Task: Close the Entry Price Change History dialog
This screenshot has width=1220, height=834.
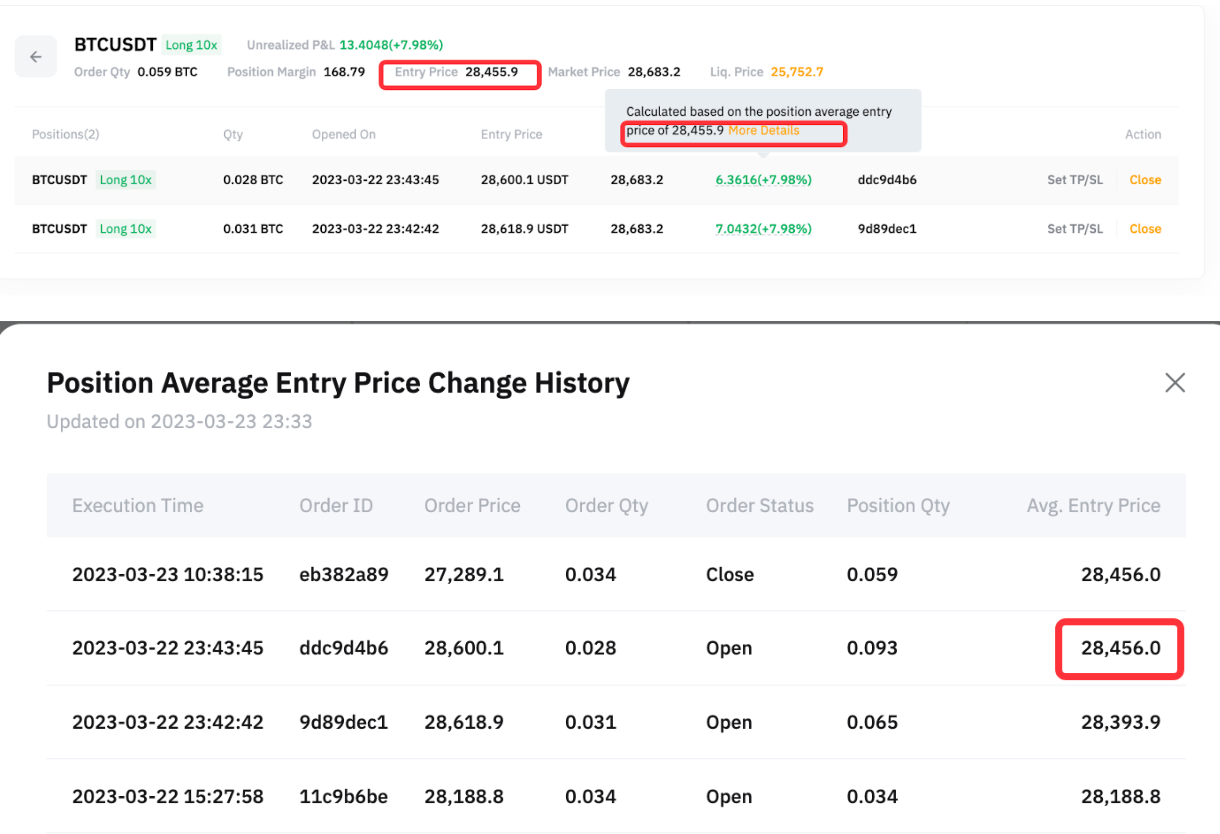Action: pos(1175,382)
